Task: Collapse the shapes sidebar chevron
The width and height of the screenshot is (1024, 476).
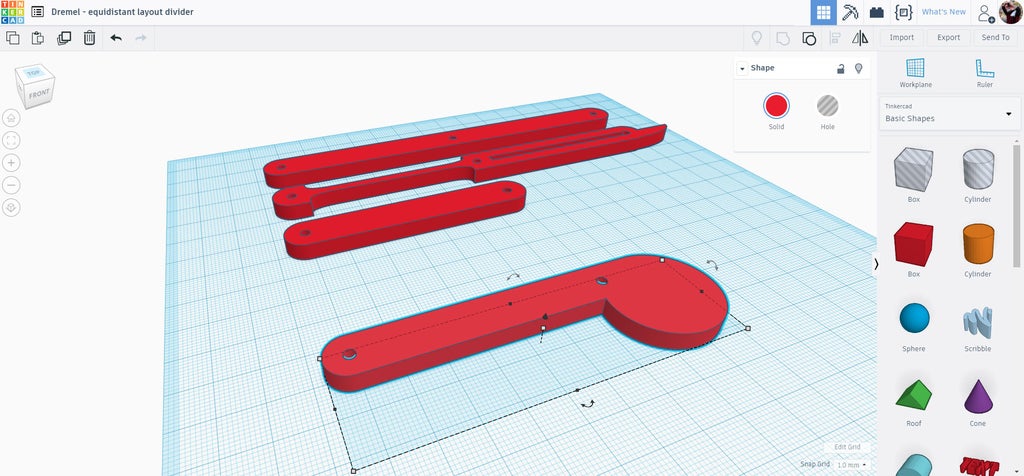Action: (876, 264)
